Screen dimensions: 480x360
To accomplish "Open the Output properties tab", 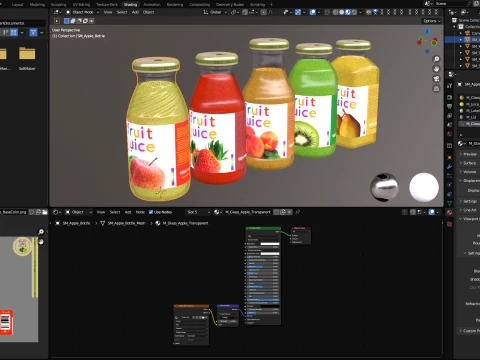I will pyautogui.click(x=449, y=107).
